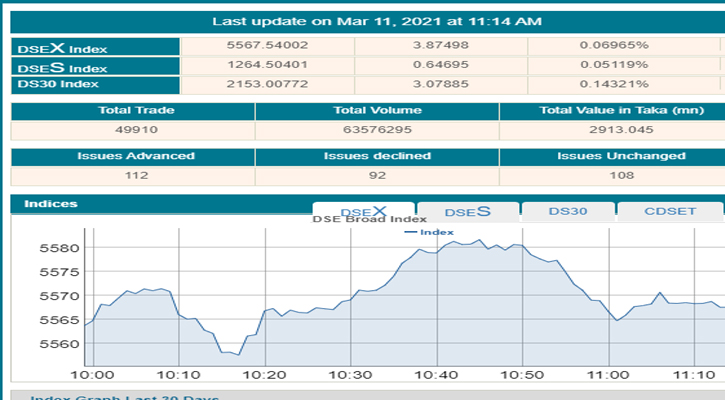This screenshot has height=400, width=725.
Task: Click the Issues declined count 92
Action: pyautogui.click(x=377, y=175)
